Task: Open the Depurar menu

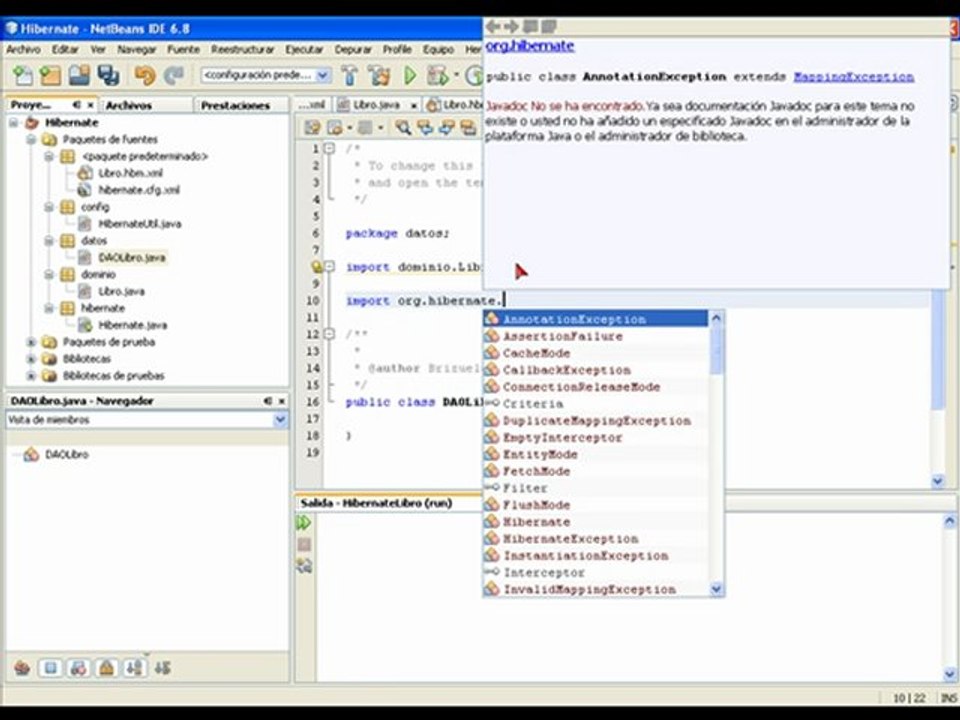Action: pos(353,49)
